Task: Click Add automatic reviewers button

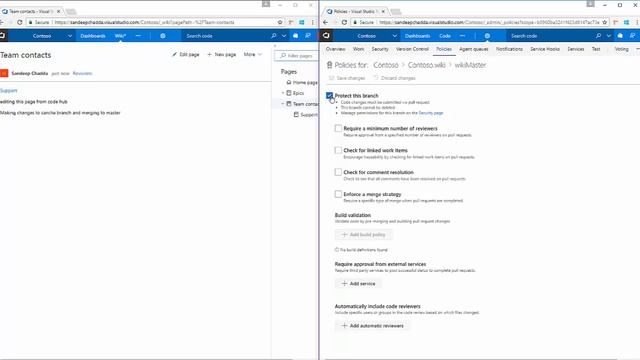Action: pos(372,326)
